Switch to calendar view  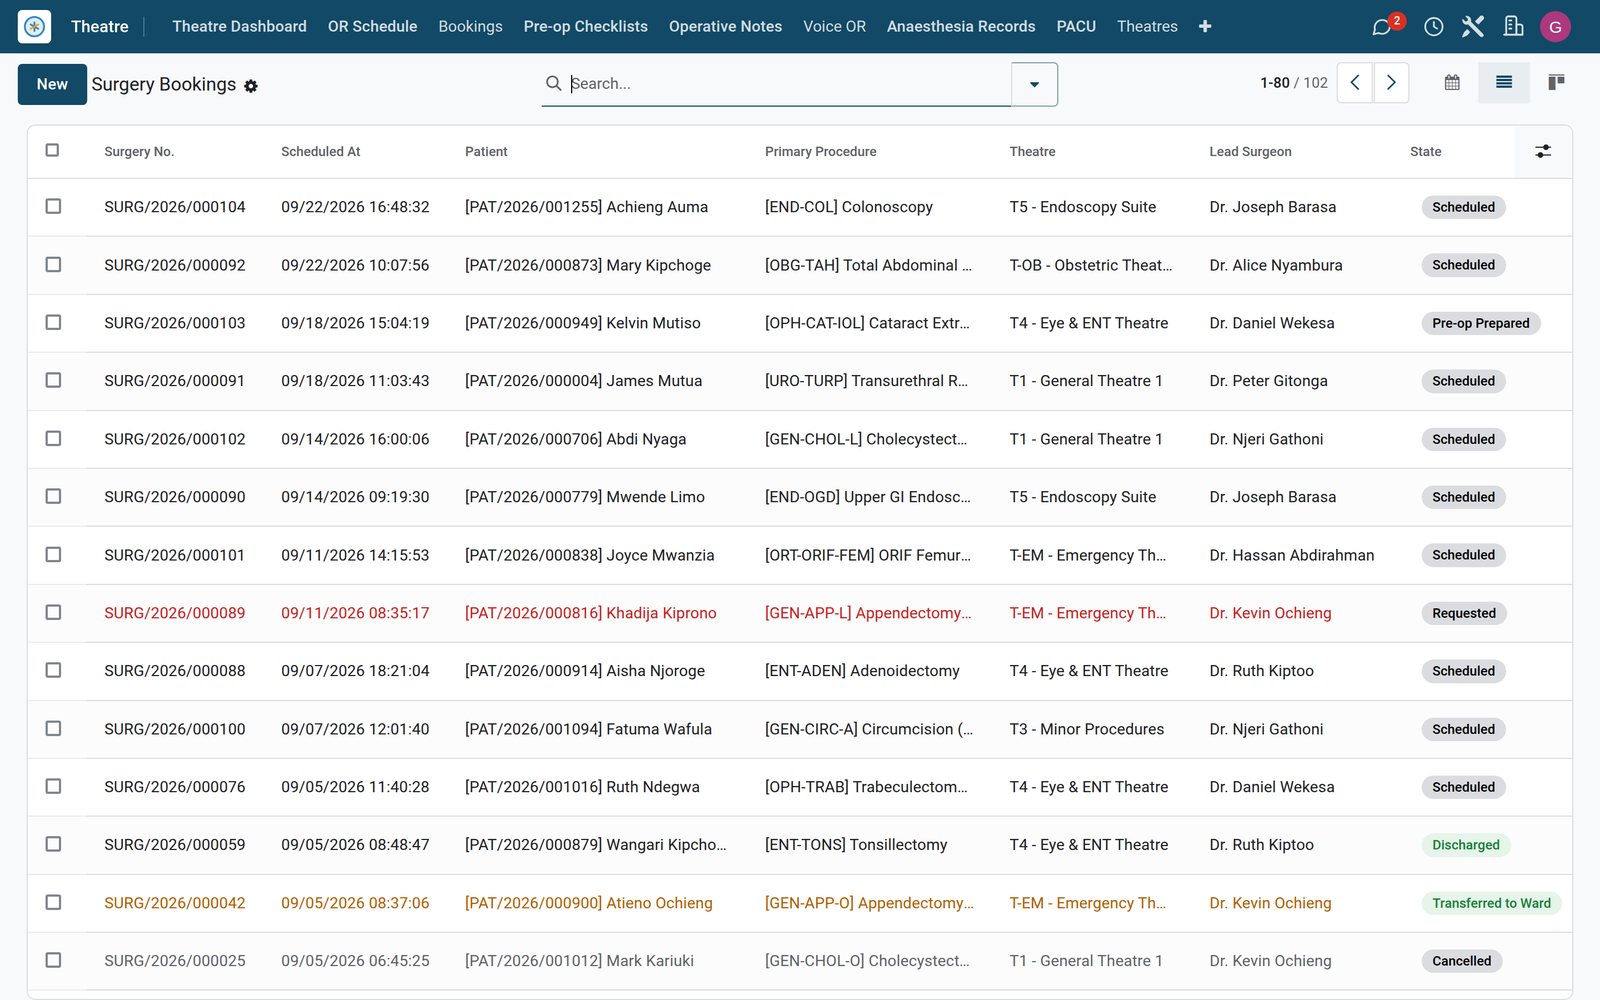pos(1452,83)
